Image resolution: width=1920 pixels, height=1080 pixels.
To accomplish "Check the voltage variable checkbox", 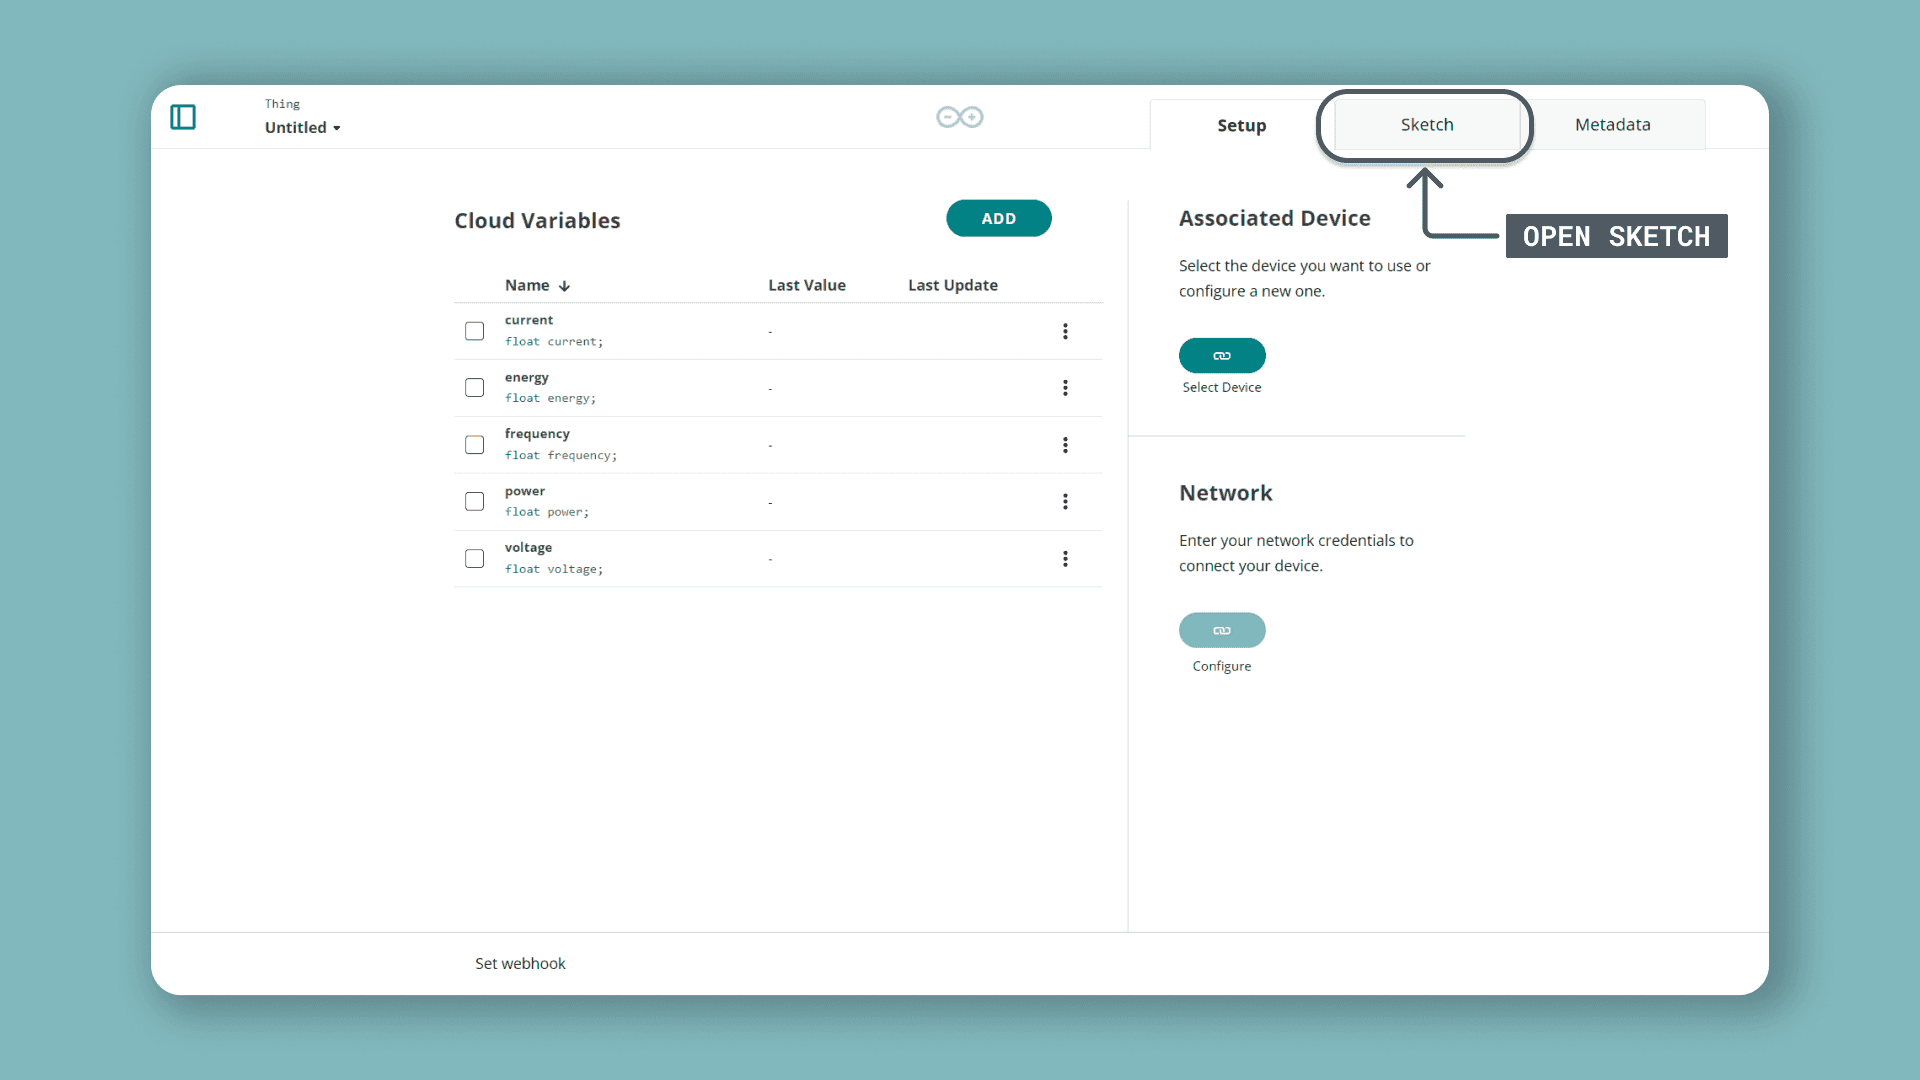I will tap(475, 559).
